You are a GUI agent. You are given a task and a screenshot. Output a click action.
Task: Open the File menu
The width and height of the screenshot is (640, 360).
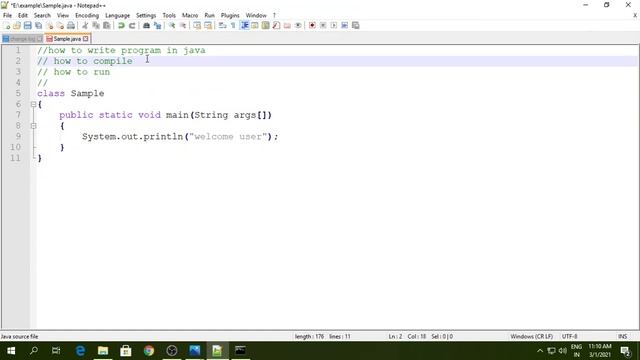click(7, 15)
